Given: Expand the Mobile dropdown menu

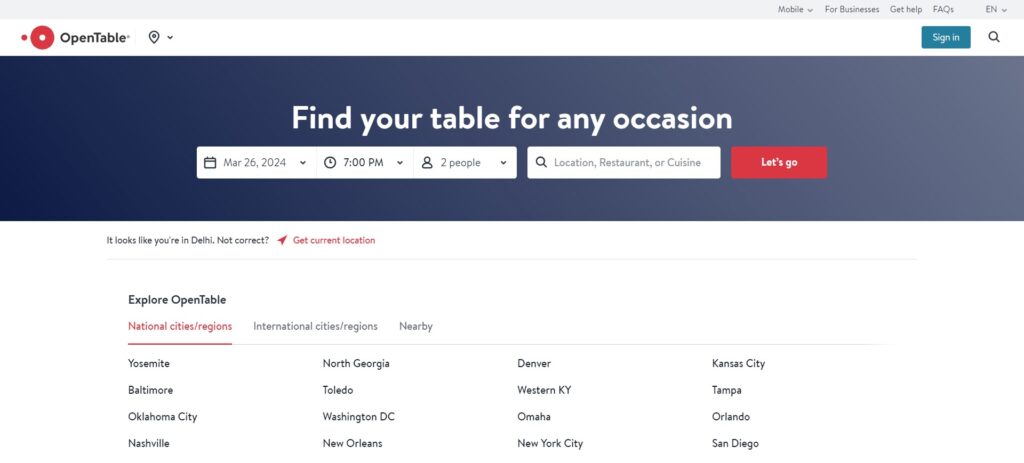Looking at the screenshot, I should (x=795, y=10).
